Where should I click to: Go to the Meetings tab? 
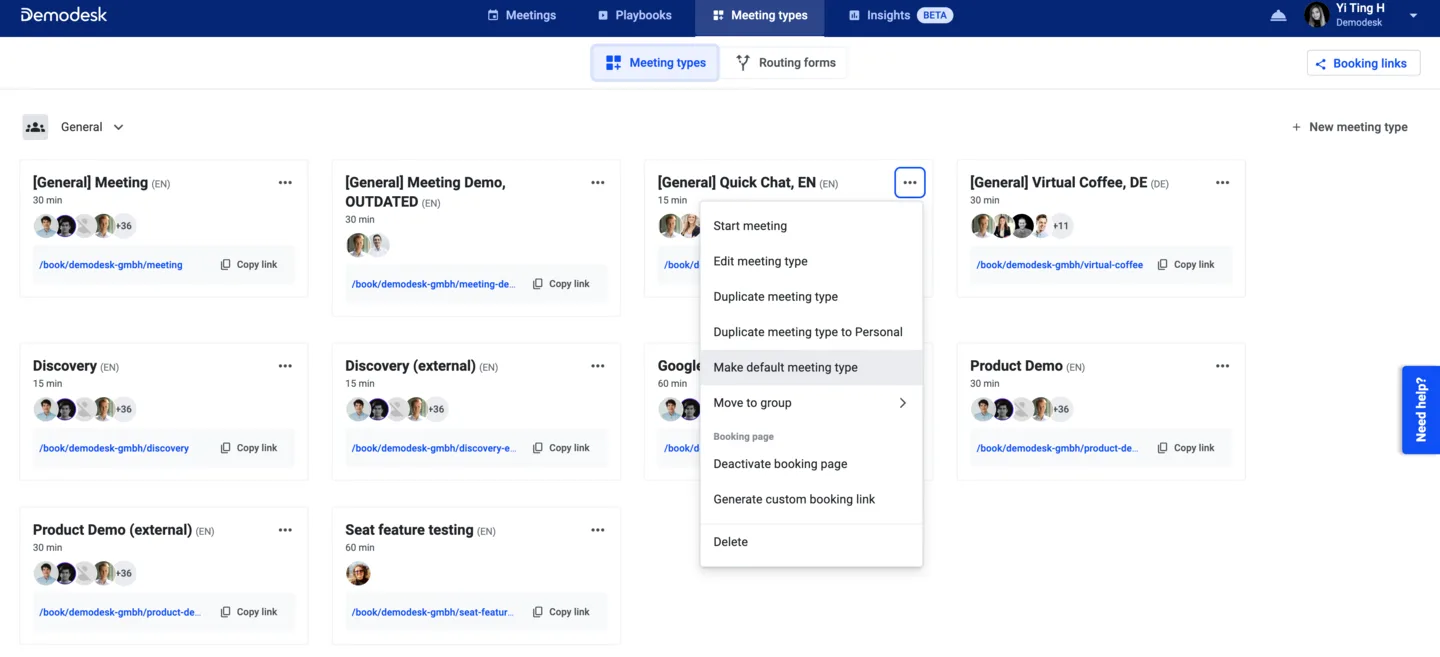click(521, 15)
